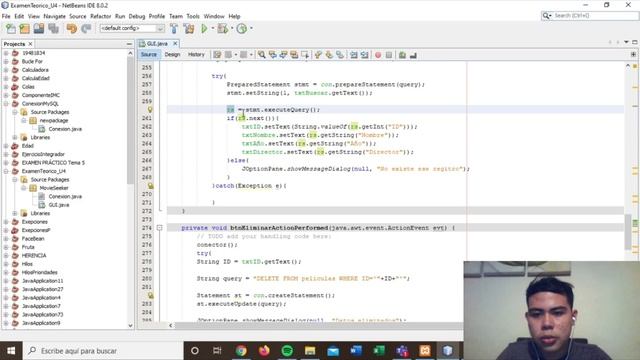Collapse the MovieSeeker package node
Screen dimensions: 640x360
[x=24, y=188]
